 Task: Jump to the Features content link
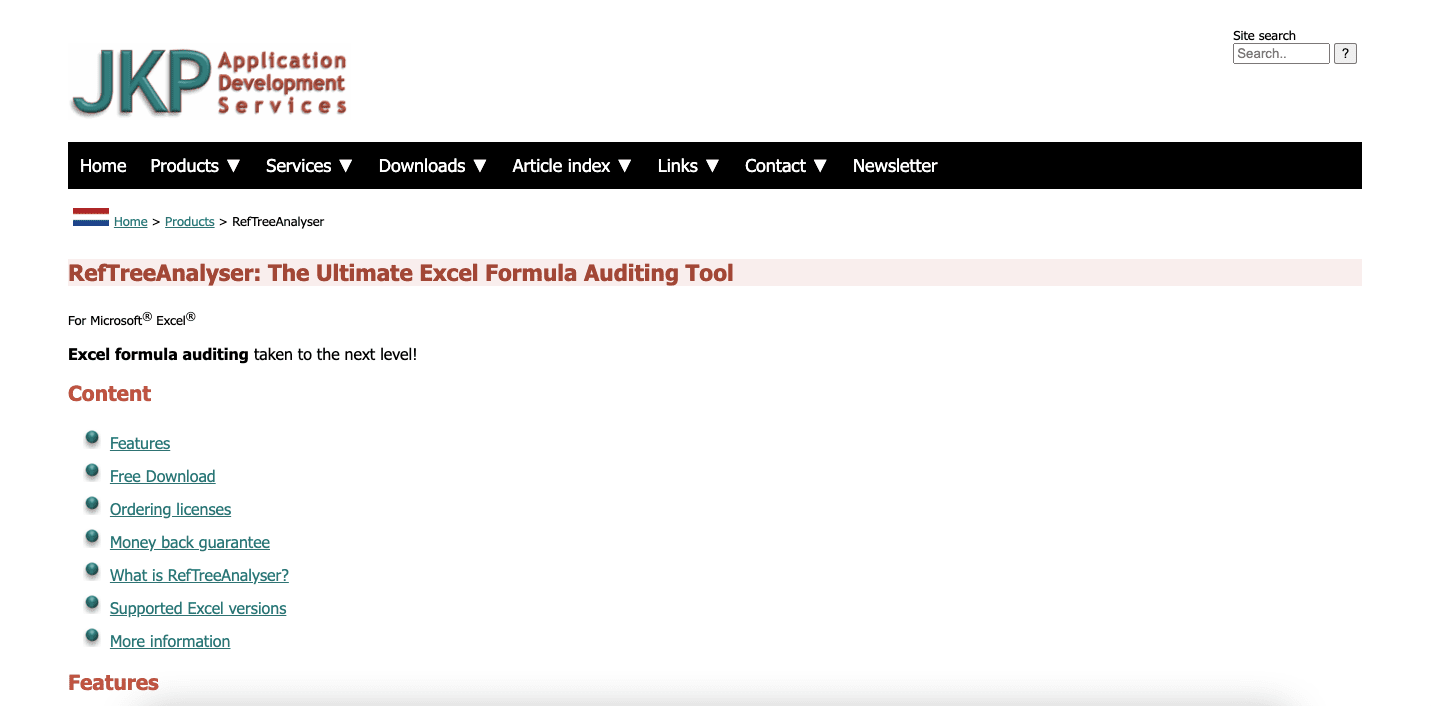[140, 443]
